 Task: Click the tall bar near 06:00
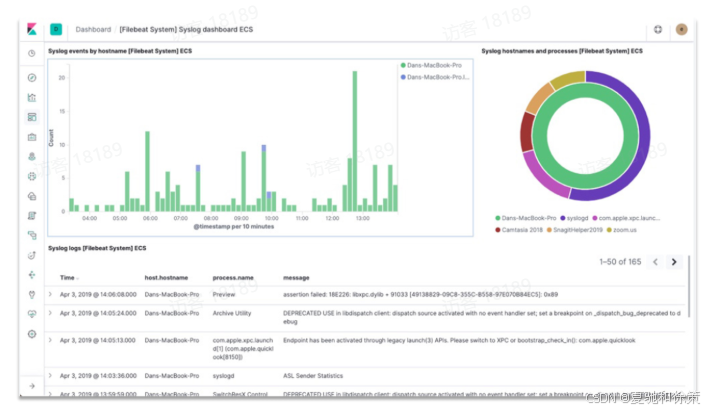tap(147, 171)
